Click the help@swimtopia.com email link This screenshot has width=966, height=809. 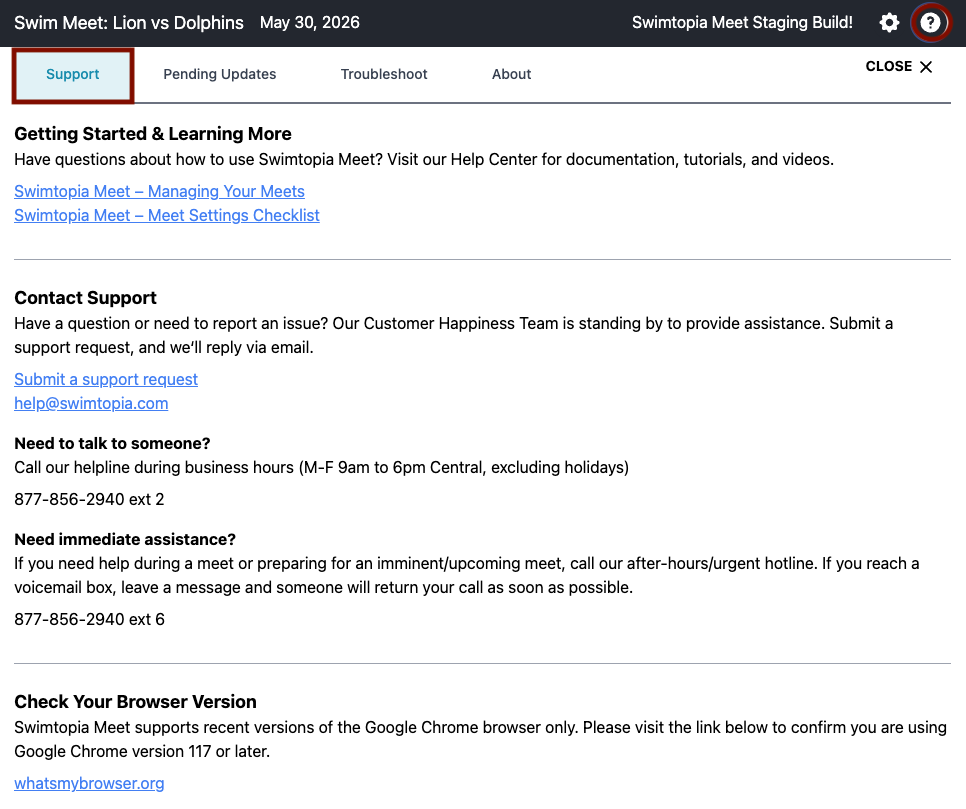point(91,404)
